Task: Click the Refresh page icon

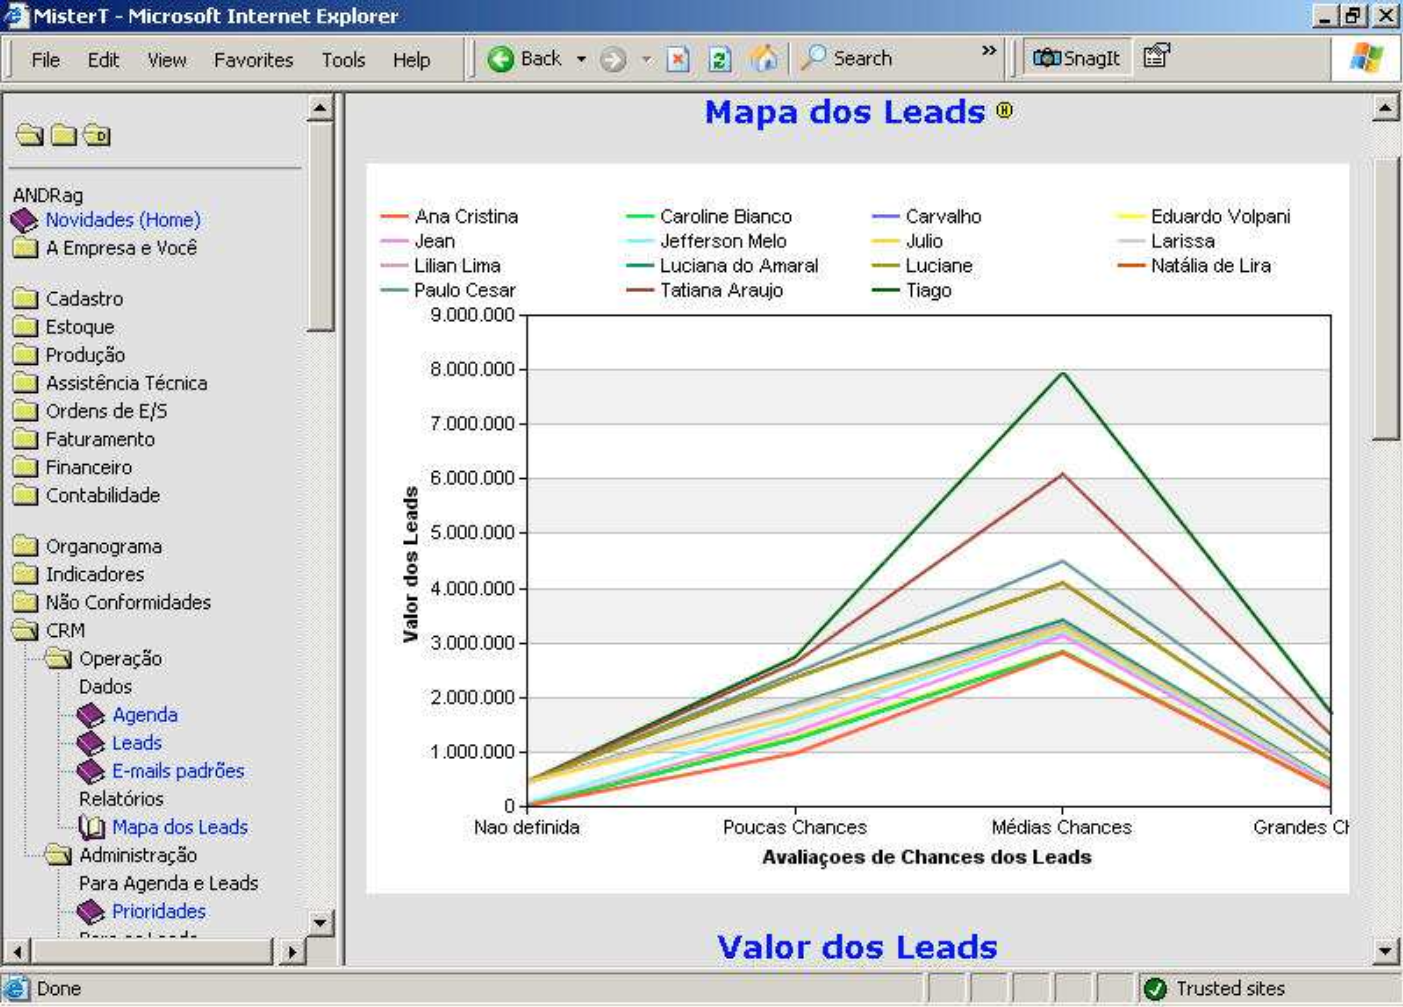Action: (719, 59)
